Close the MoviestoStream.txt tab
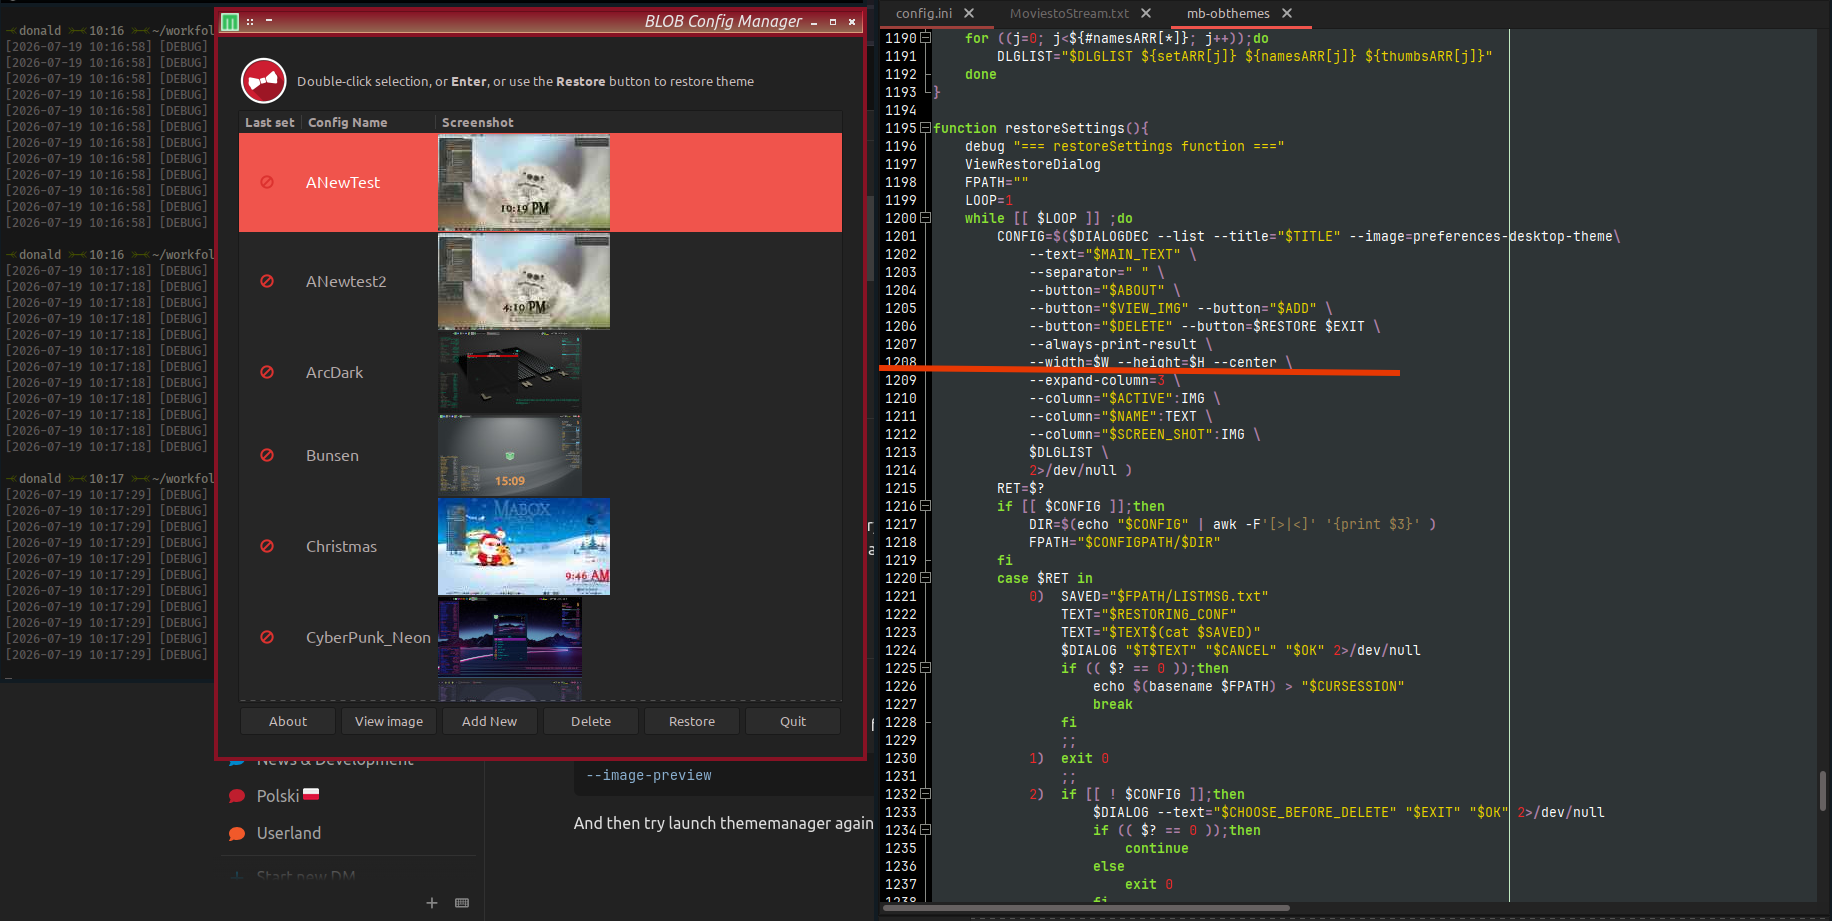 (x=1146, y=13)
